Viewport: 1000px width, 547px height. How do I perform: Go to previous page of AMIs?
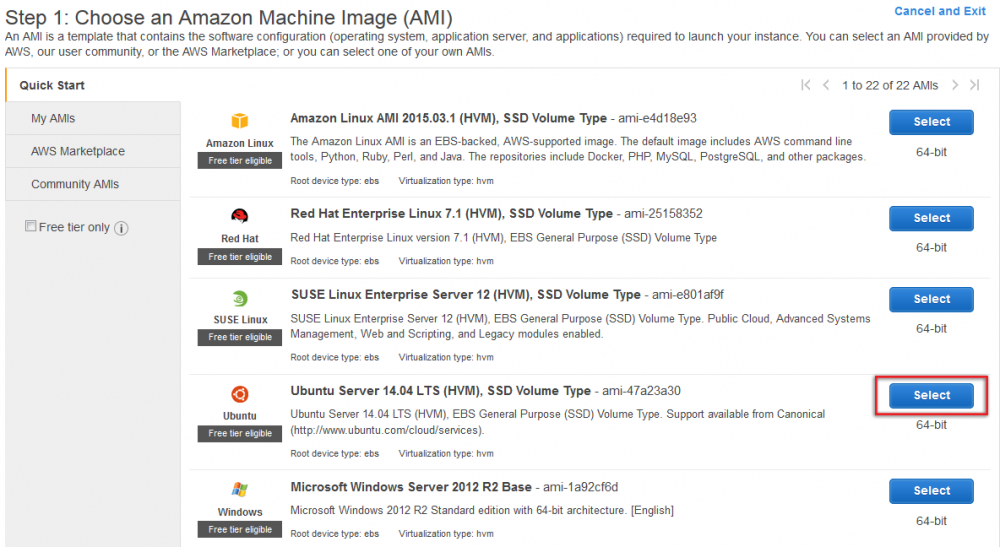click(x=826, y=85)
